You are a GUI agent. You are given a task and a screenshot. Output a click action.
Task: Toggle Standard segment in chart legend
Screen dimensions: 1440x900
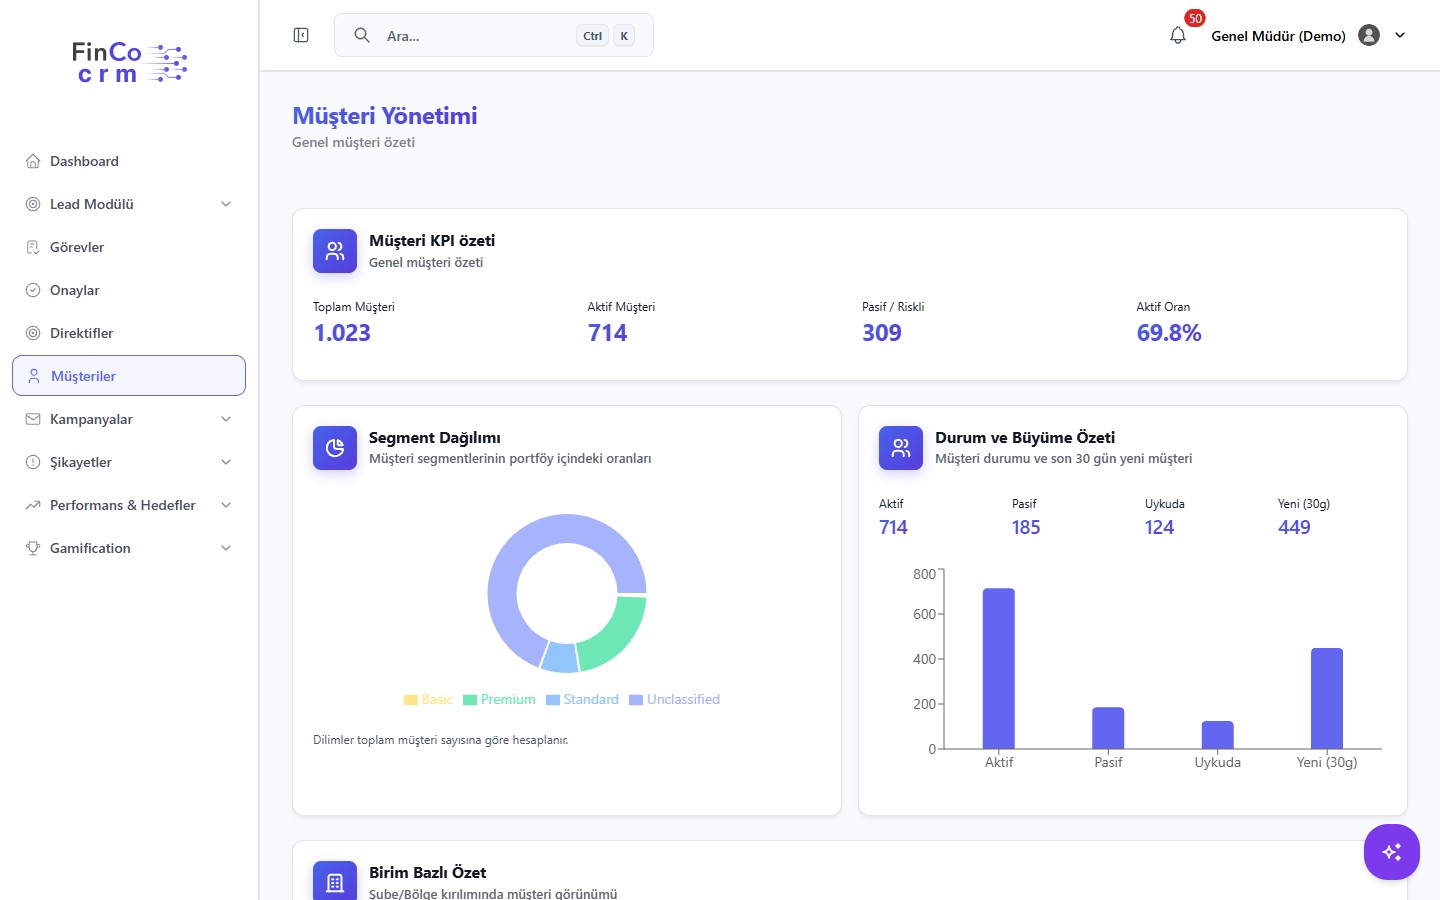(x=582, y=700)
